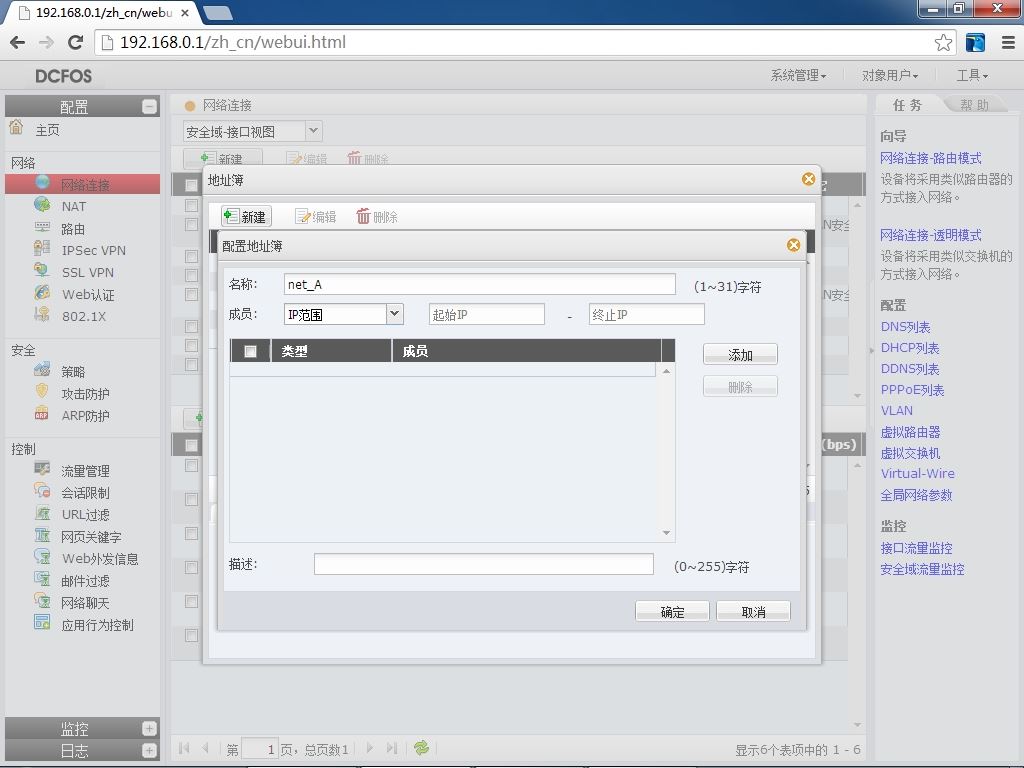
Task: Click the 会话限制 icon
Action: click(42, 491)
